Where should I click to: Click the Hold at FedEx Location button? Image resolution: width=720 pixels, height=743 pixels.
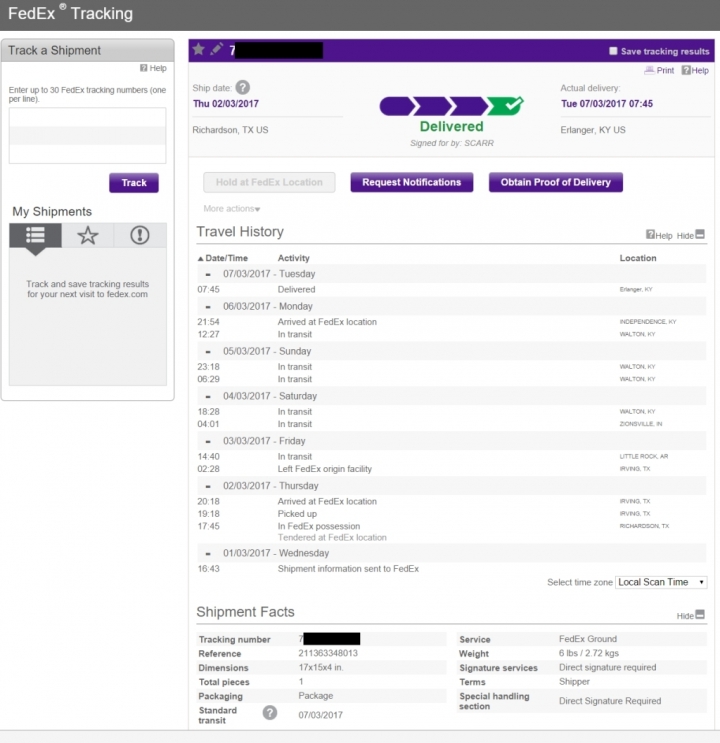tap(269, 182)
